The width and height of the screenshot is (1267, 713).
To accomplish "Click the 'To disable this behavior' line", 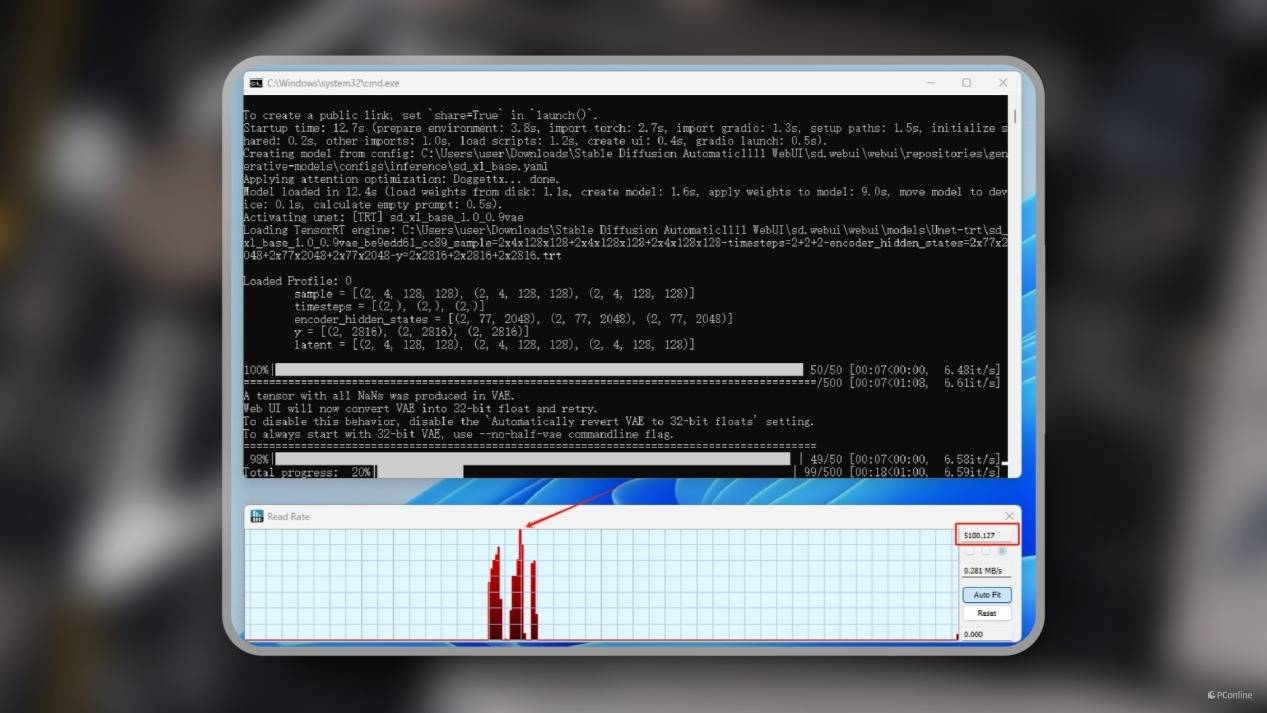I will click(x=529, y=421).
